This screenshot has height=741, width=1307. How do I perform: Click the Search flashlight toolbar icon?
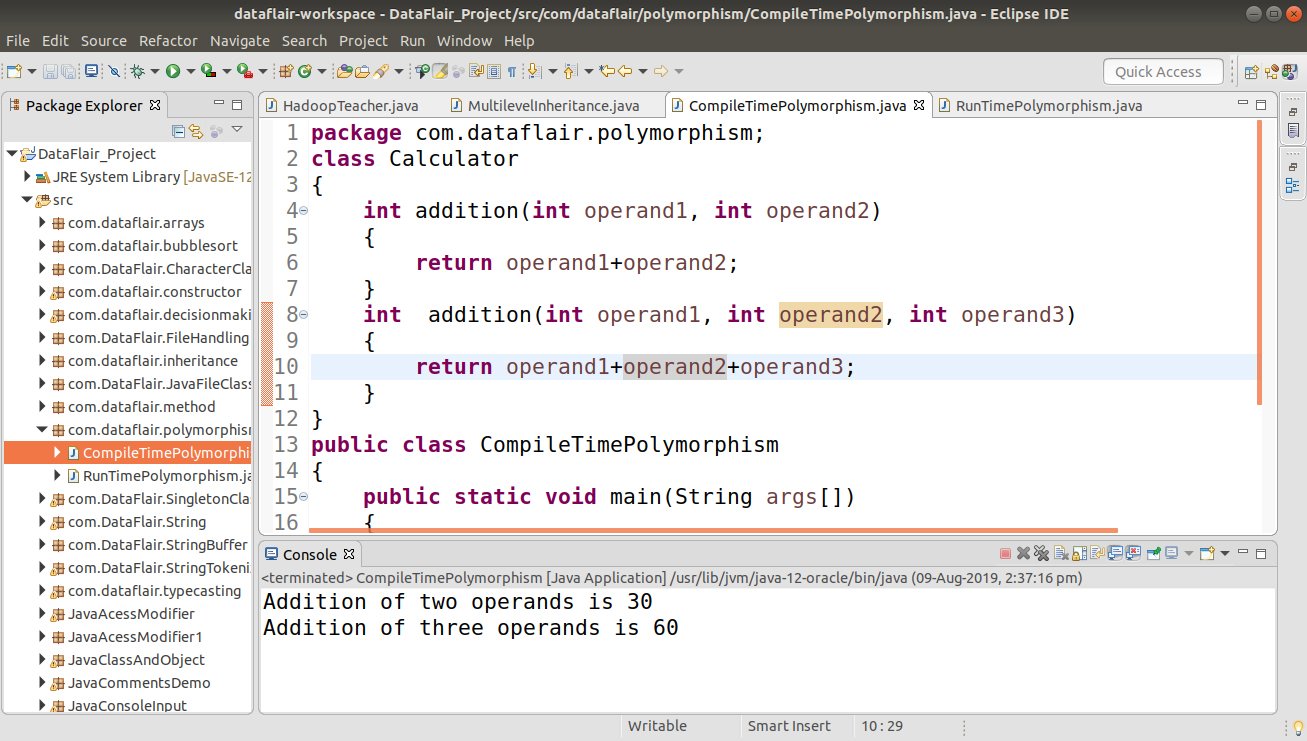coord(380,71)
